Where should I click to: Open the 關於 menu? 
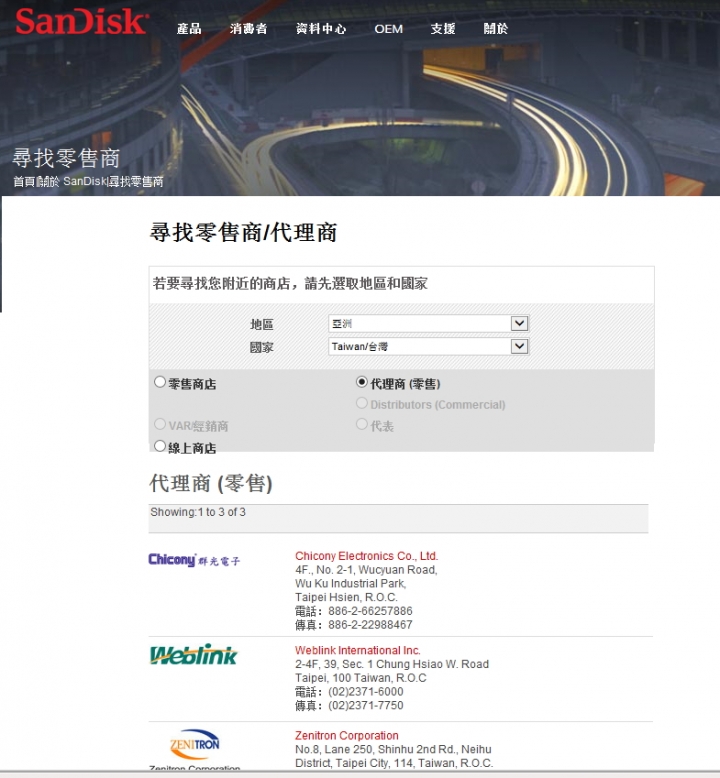(x=496, y=29)
